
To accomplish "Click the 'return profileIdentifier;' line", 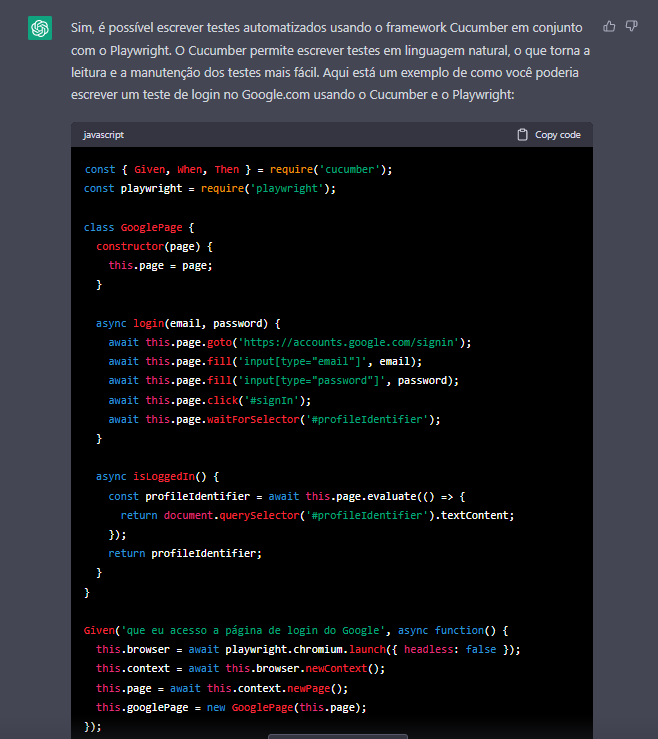I will pyautogui.click(x=185, y=553).
